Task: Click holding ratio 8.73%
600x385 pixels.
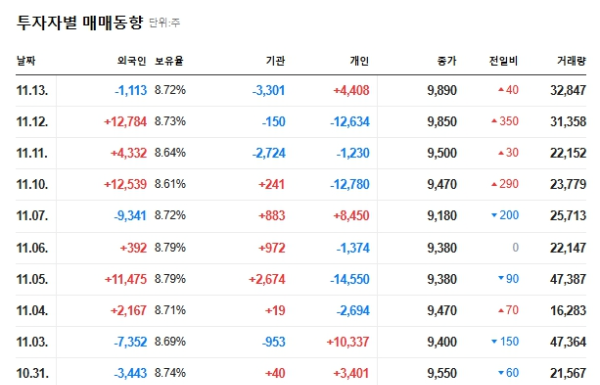Action: coord(170,122)
